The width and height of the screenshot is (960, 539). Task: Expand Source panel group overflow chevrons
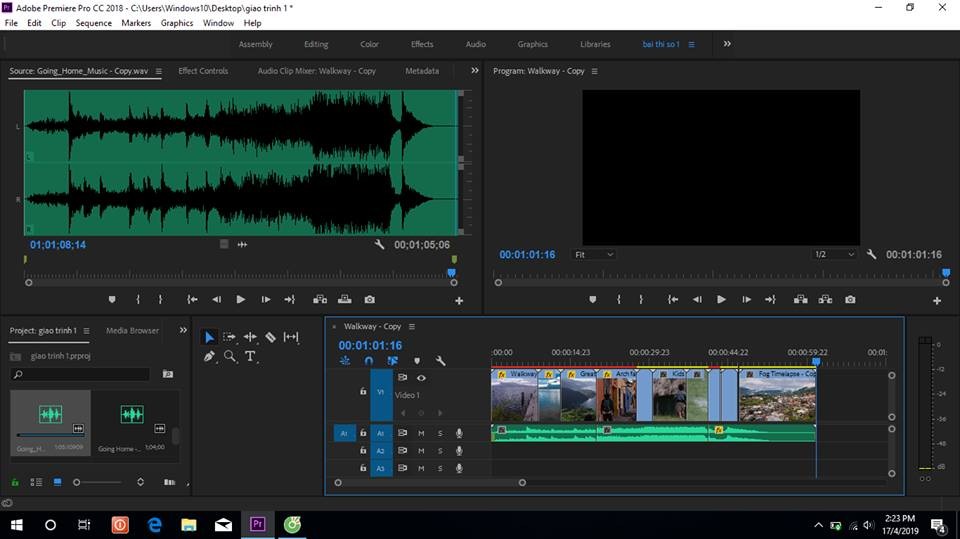click(474, 70)
